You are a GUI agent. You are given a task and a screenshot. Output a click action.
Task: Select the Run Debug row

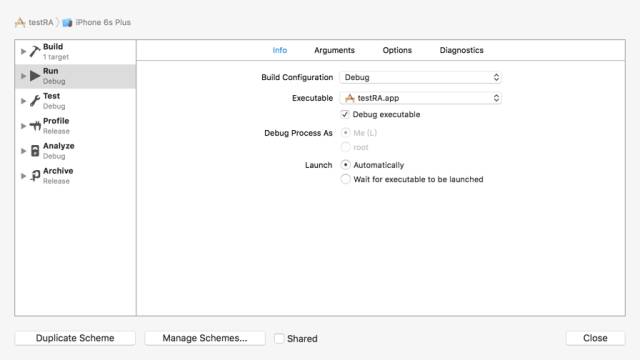[x=76, y=76]
